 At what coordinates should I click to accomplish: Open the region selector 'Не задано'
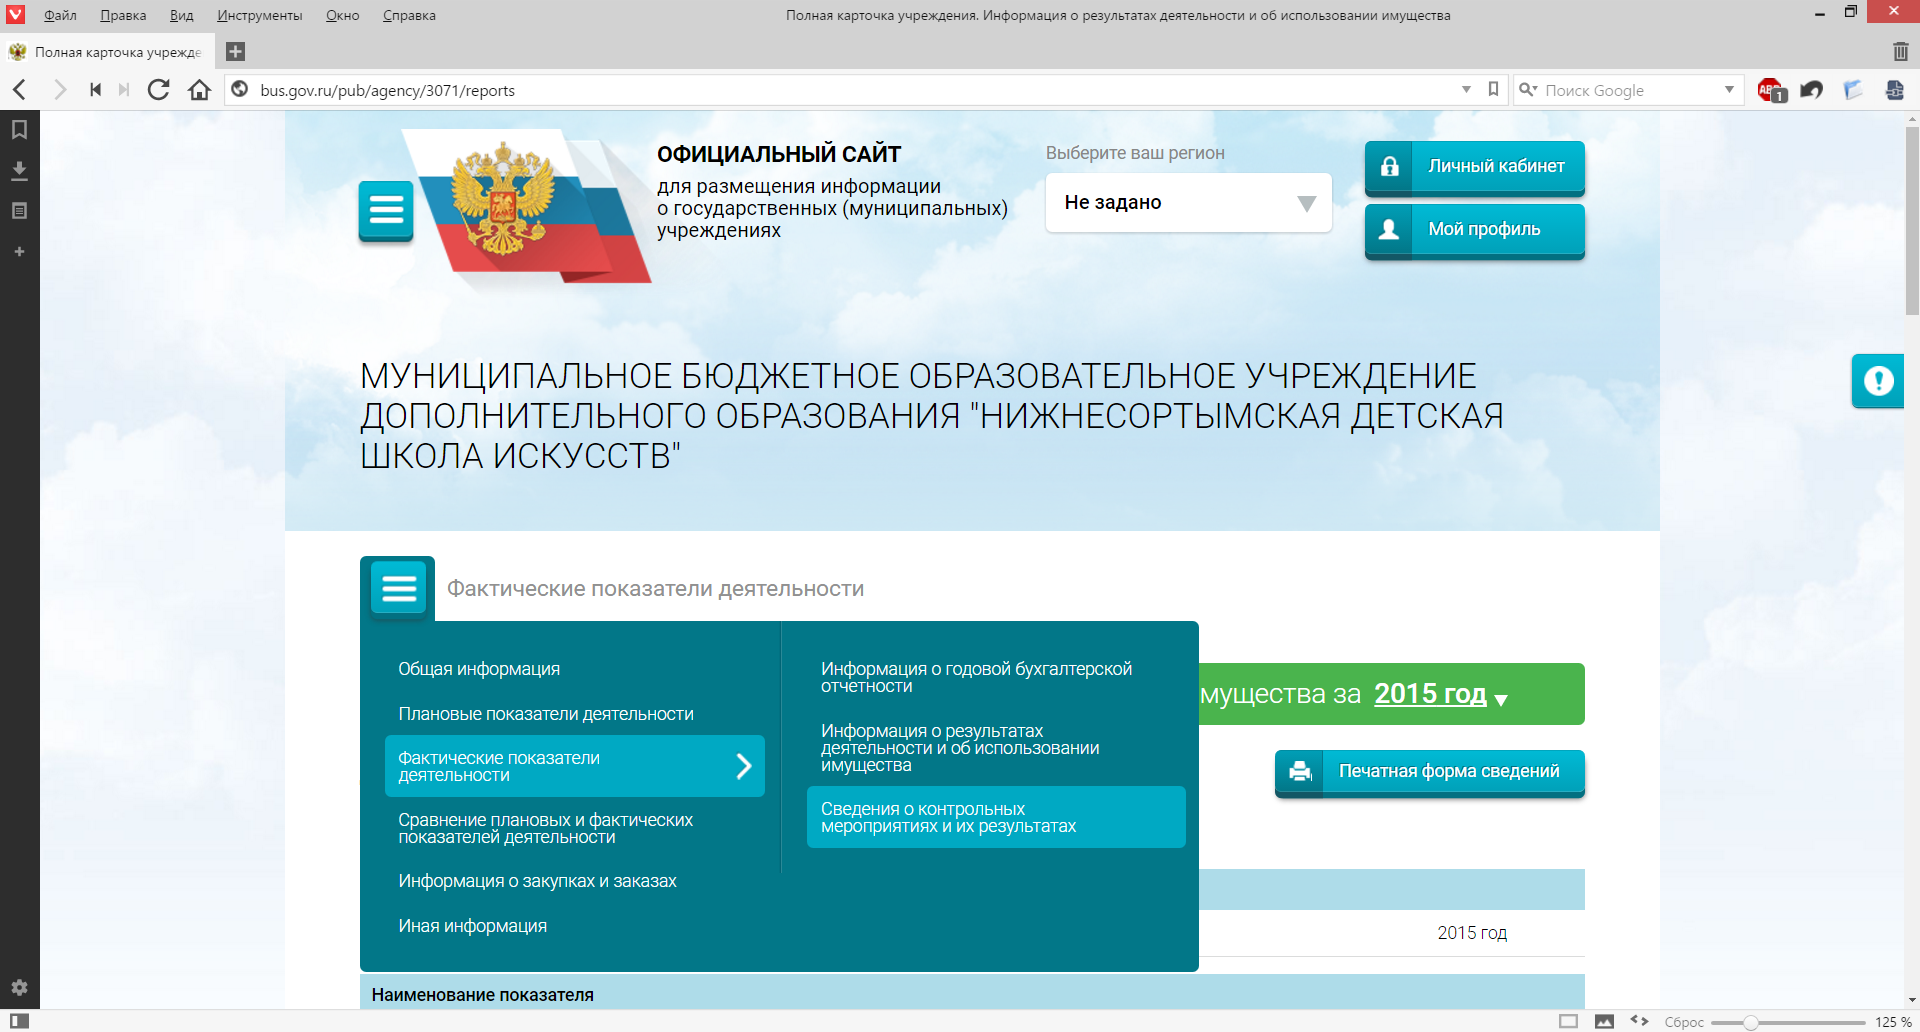coord(1188,202)
